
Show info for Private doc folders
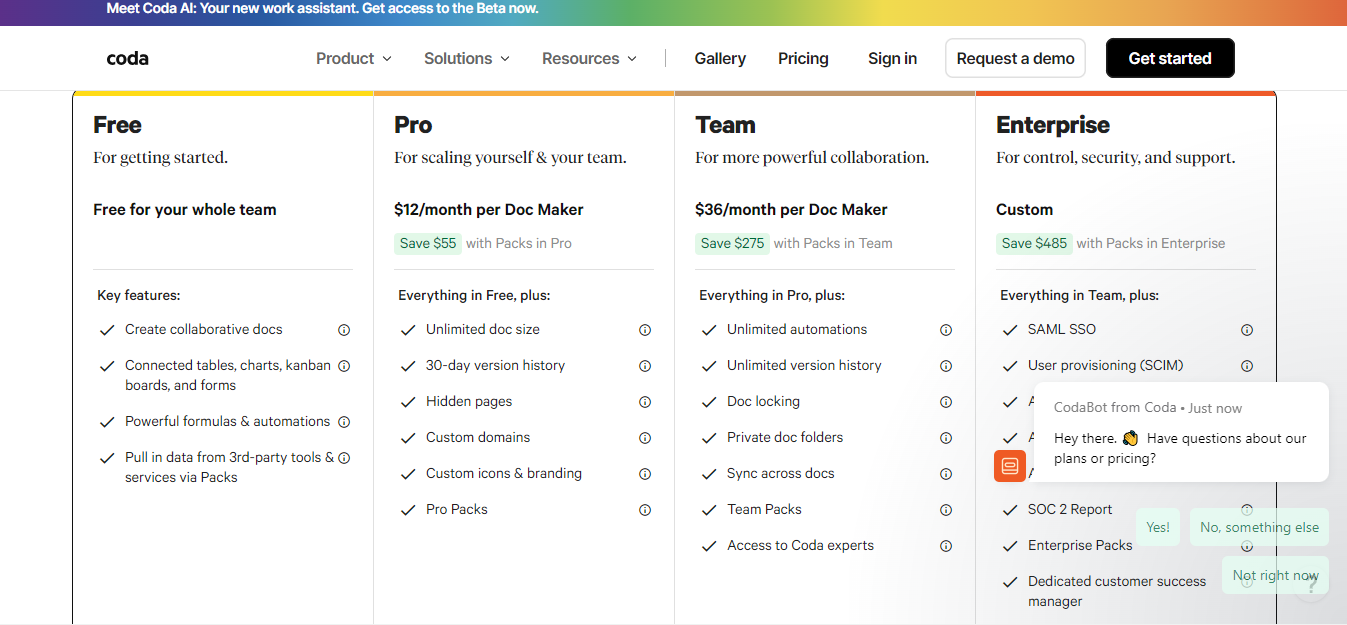946,438
